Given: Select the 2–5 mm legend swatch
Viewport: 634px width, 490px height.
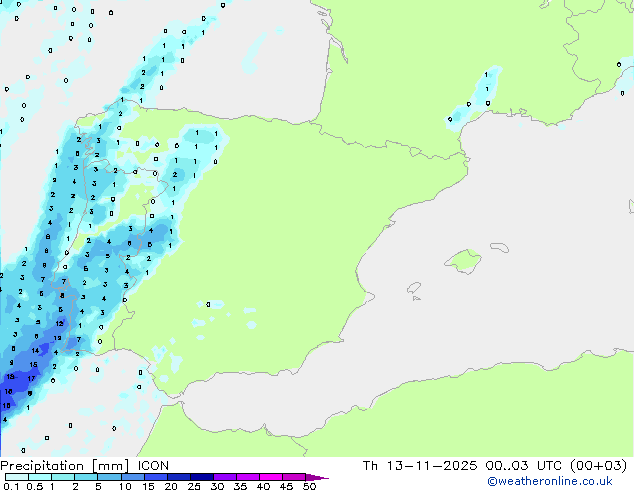Looking at the screenshot, I should 86,477.
